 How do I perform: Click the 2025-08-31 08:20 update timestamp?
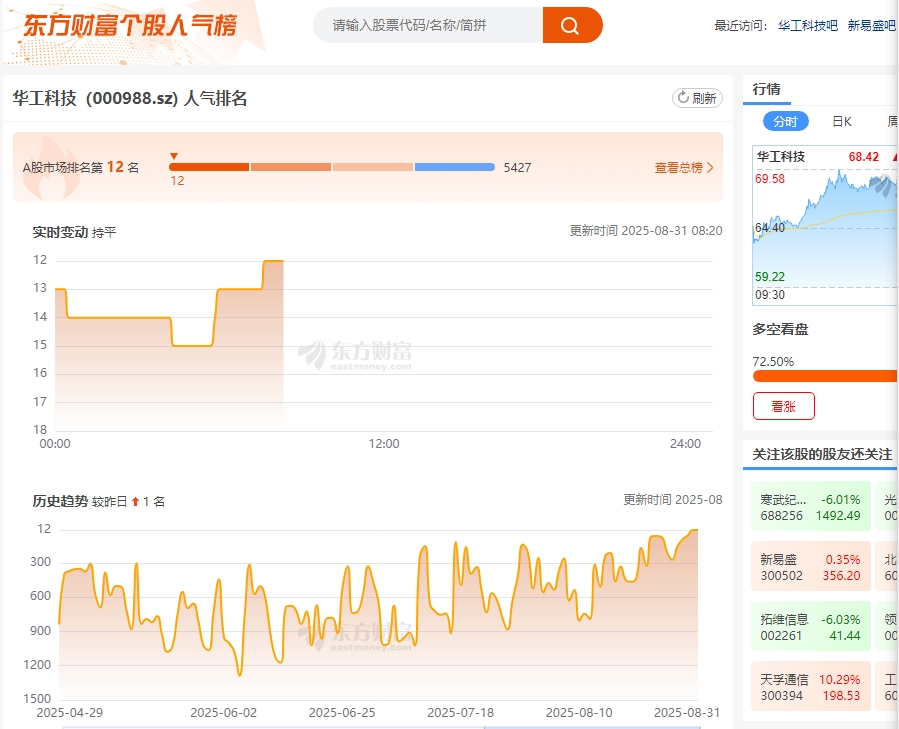tap(671, 231)
